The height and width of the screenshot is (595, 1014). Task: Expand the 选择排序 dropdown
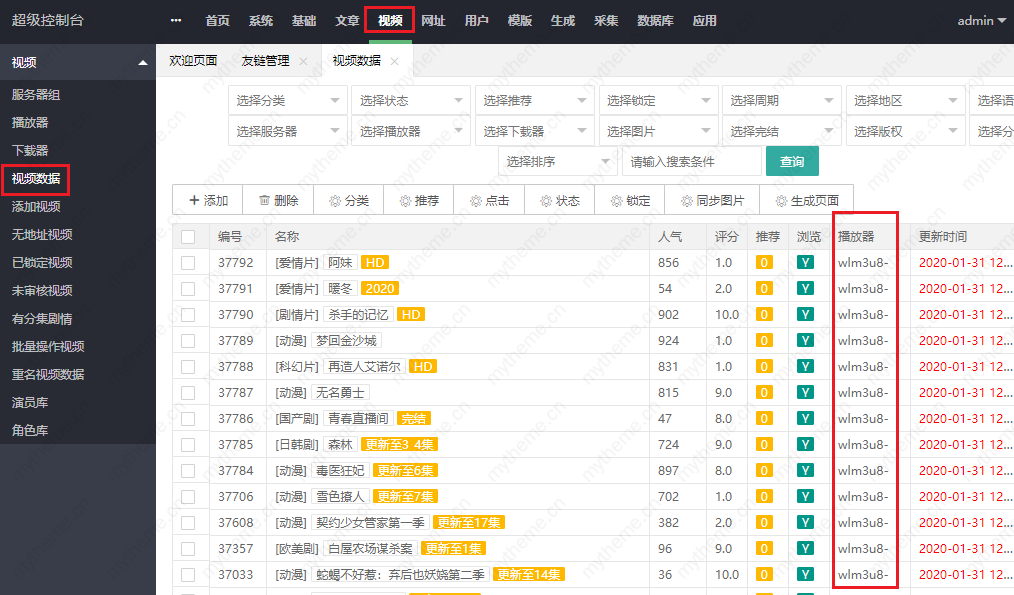click(x=557, y=161)
